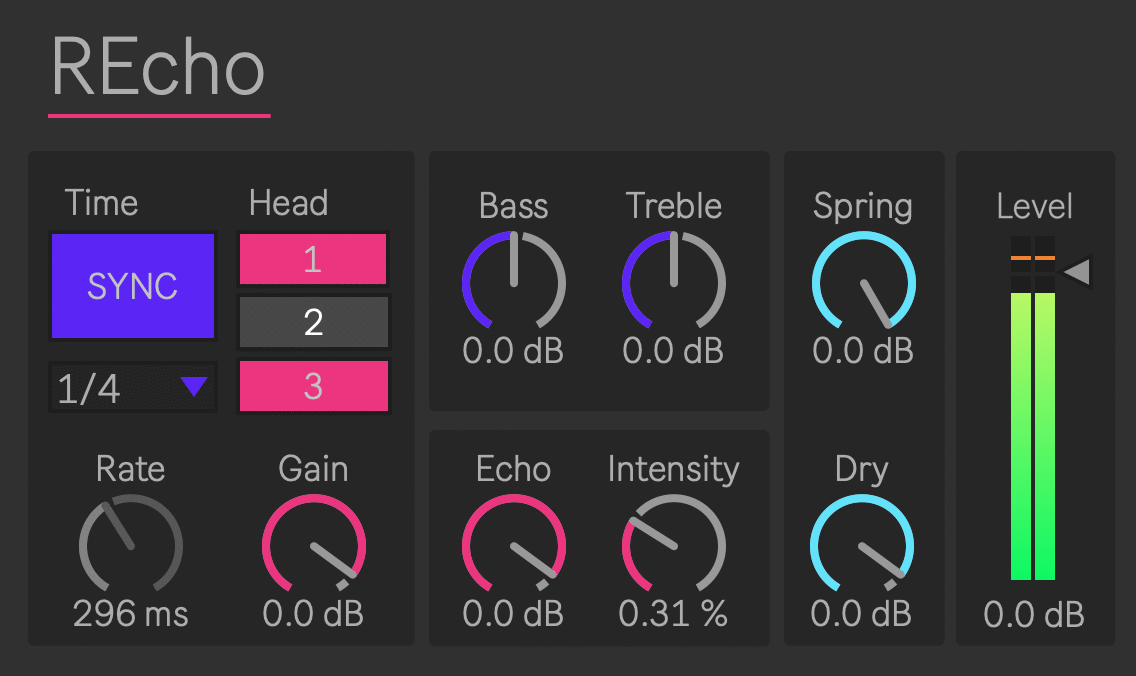Select the Treble 0.0 dB value
Viewport: 1136px width, 676px height.
[673, 351]
